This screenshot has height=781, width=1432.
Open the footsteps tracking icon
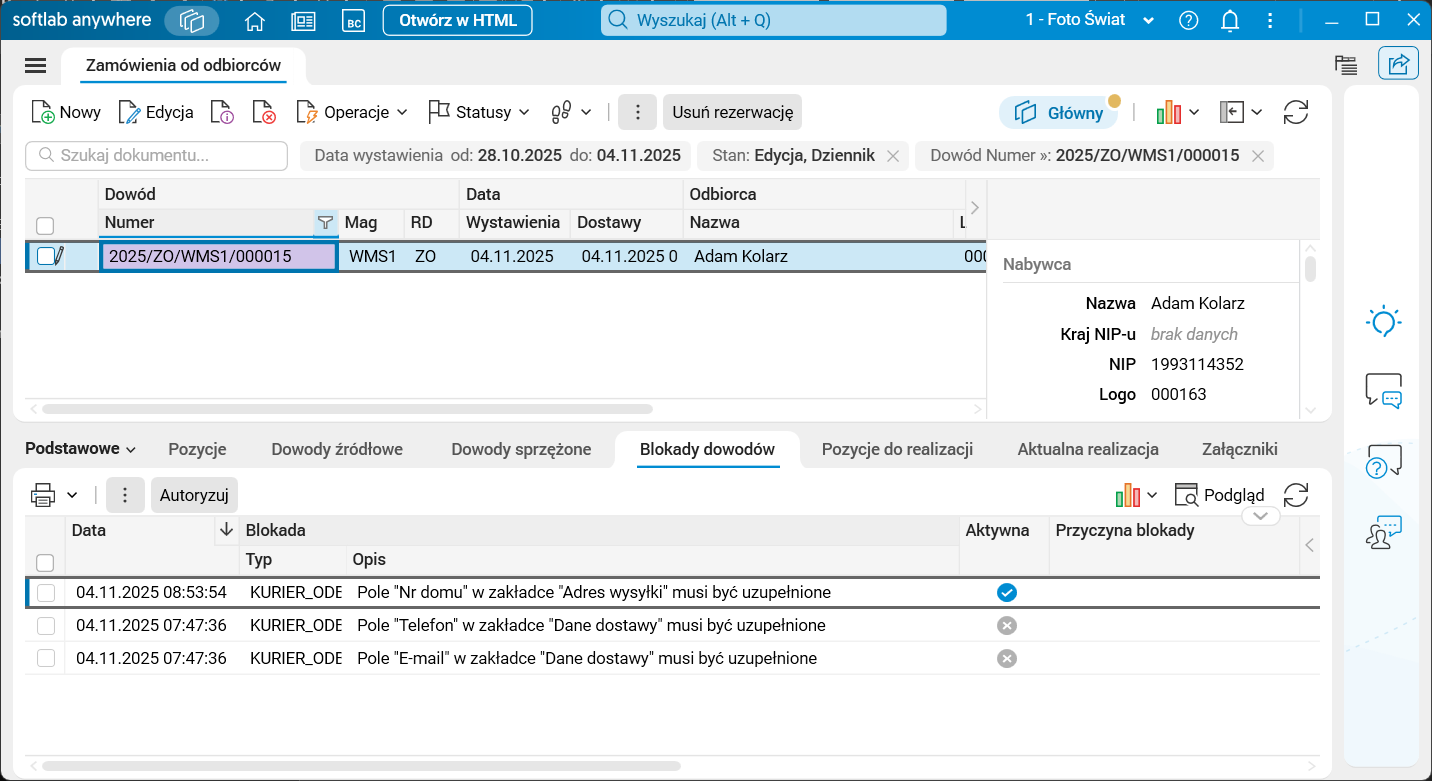561,112
